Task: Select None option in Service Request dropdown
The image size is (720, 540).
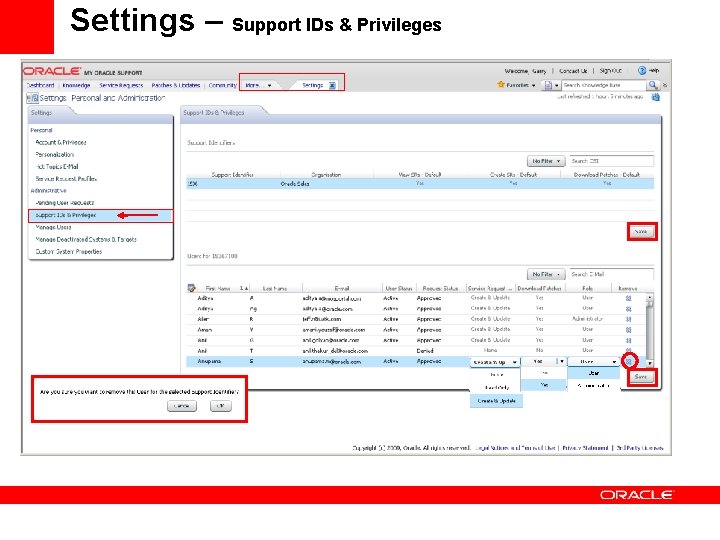Action: click(496, 375)
